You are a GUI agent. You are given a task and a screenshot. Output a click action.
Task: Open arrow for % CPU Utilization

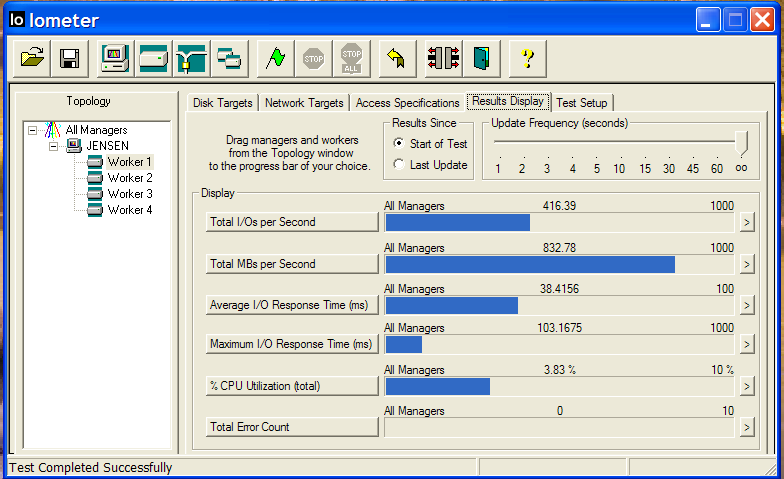746,386
